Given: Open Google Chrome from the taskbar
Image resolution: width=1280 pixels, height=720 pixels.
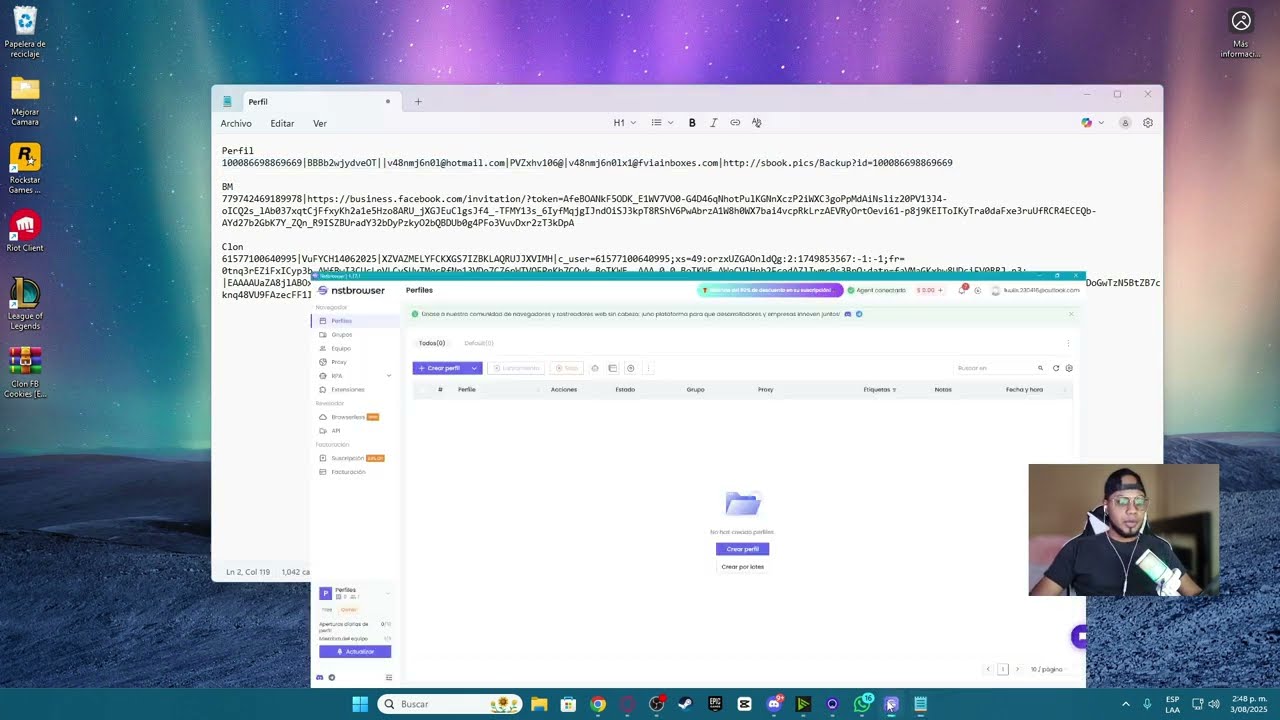Looking at the screenshot, I should (x=598, y=704).
